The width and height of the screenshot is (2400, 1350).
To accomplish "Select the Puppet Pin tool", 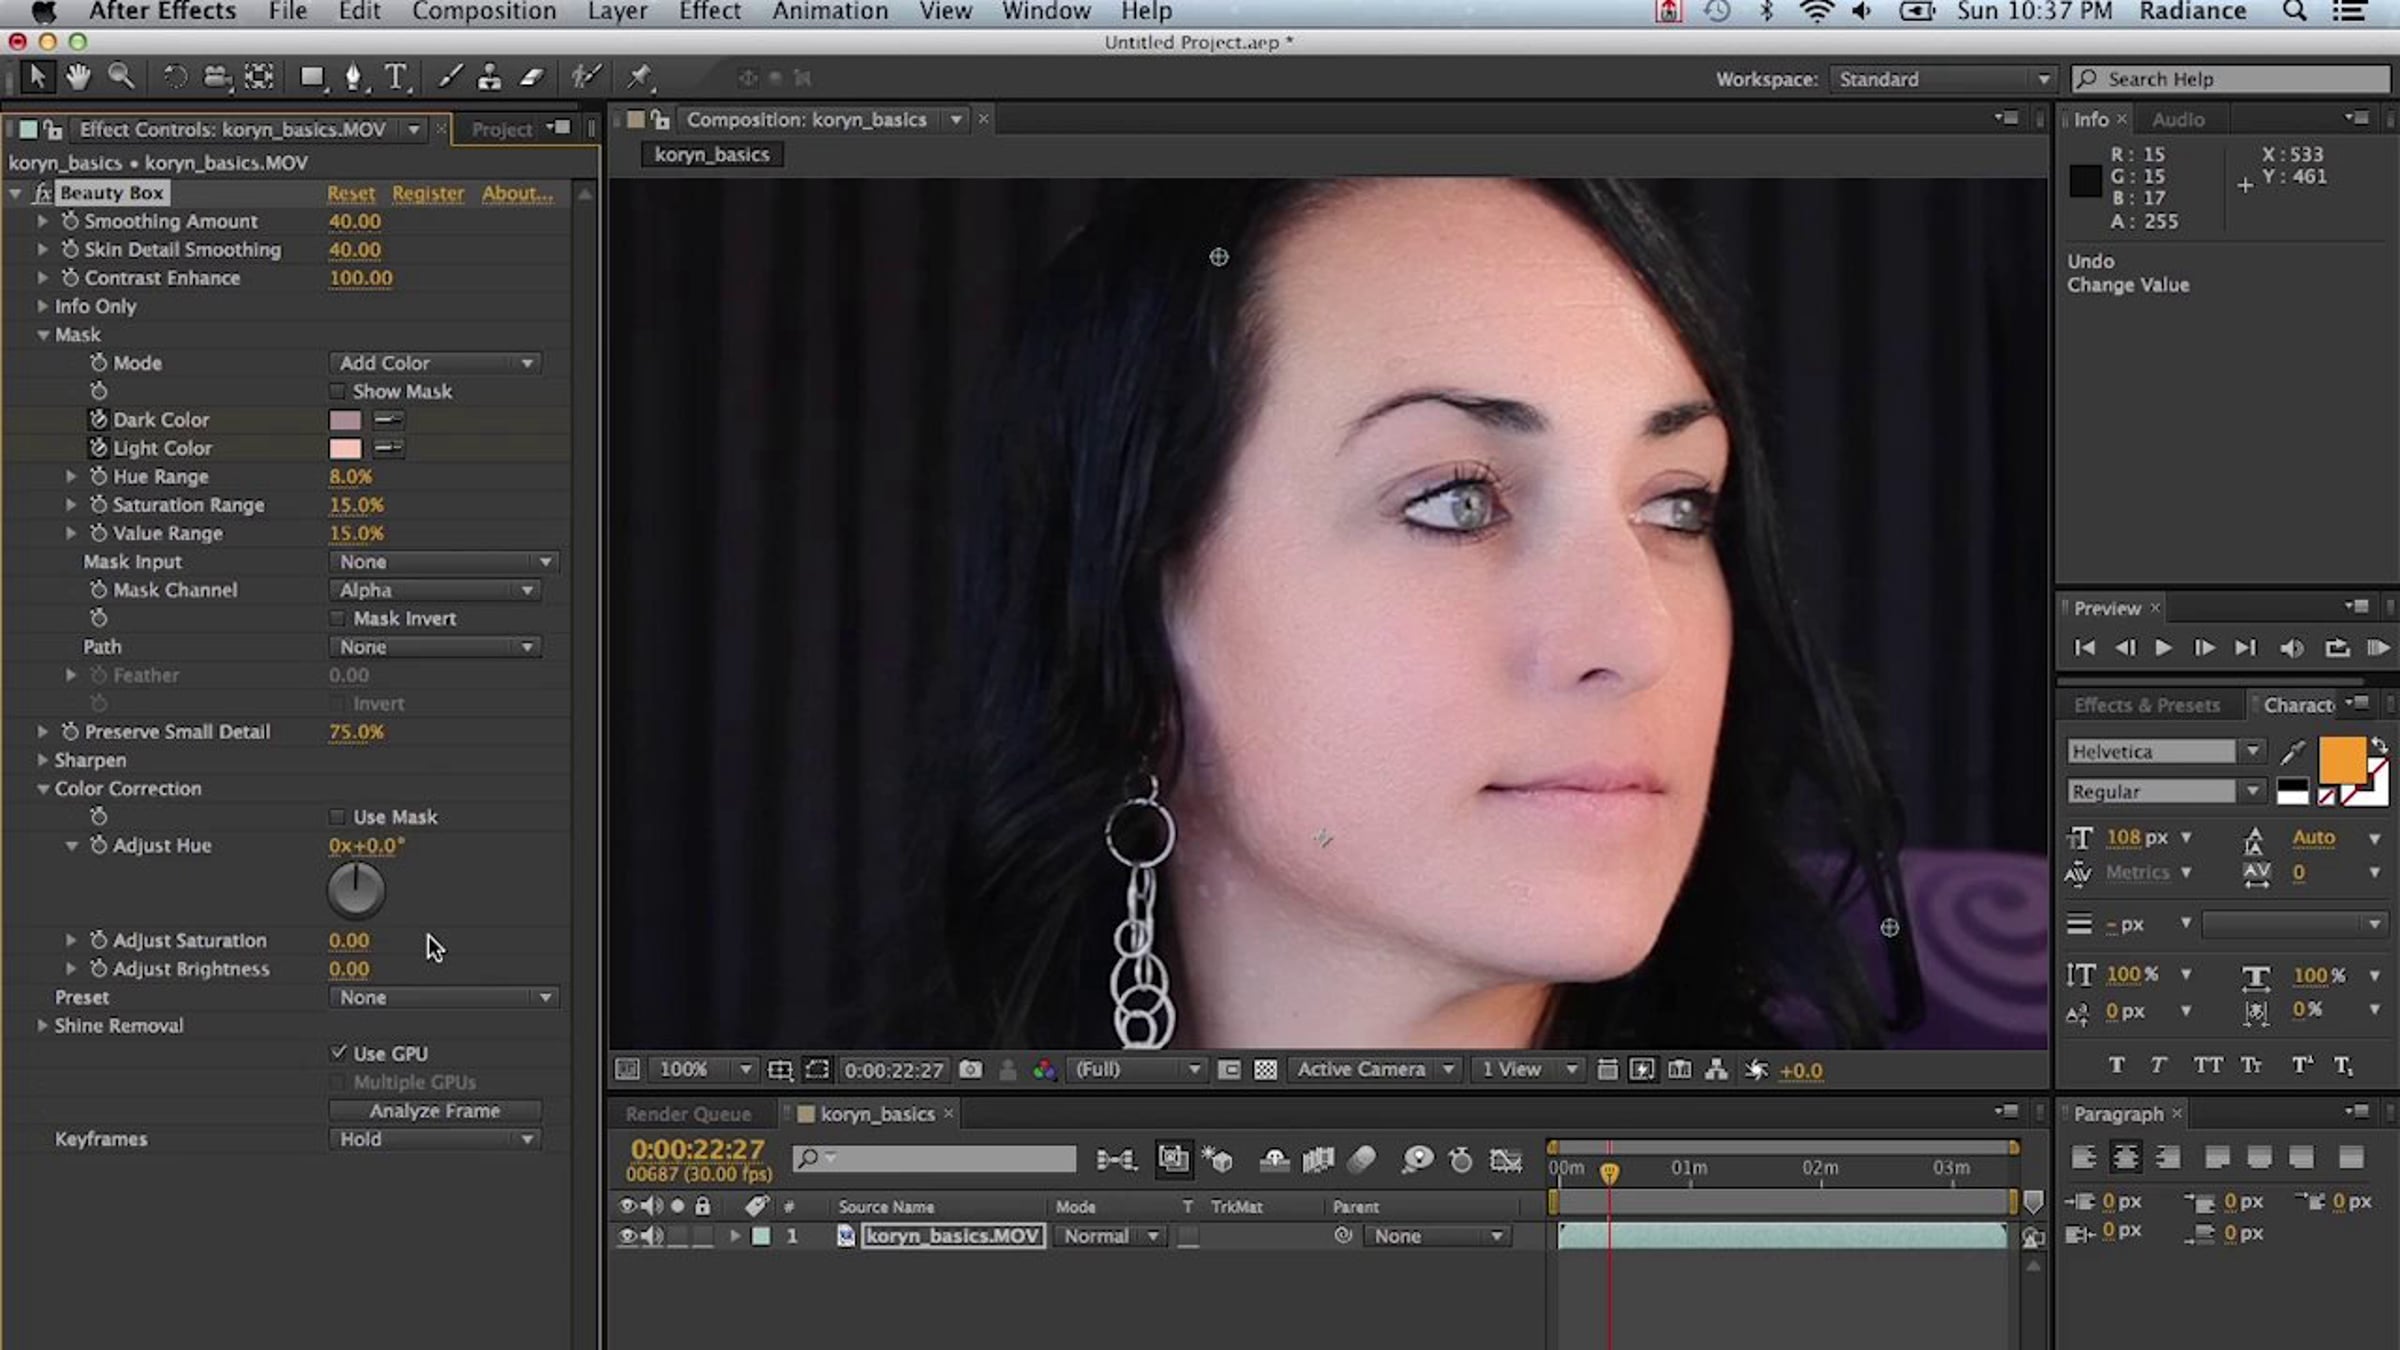I will [x=639, y=77].
